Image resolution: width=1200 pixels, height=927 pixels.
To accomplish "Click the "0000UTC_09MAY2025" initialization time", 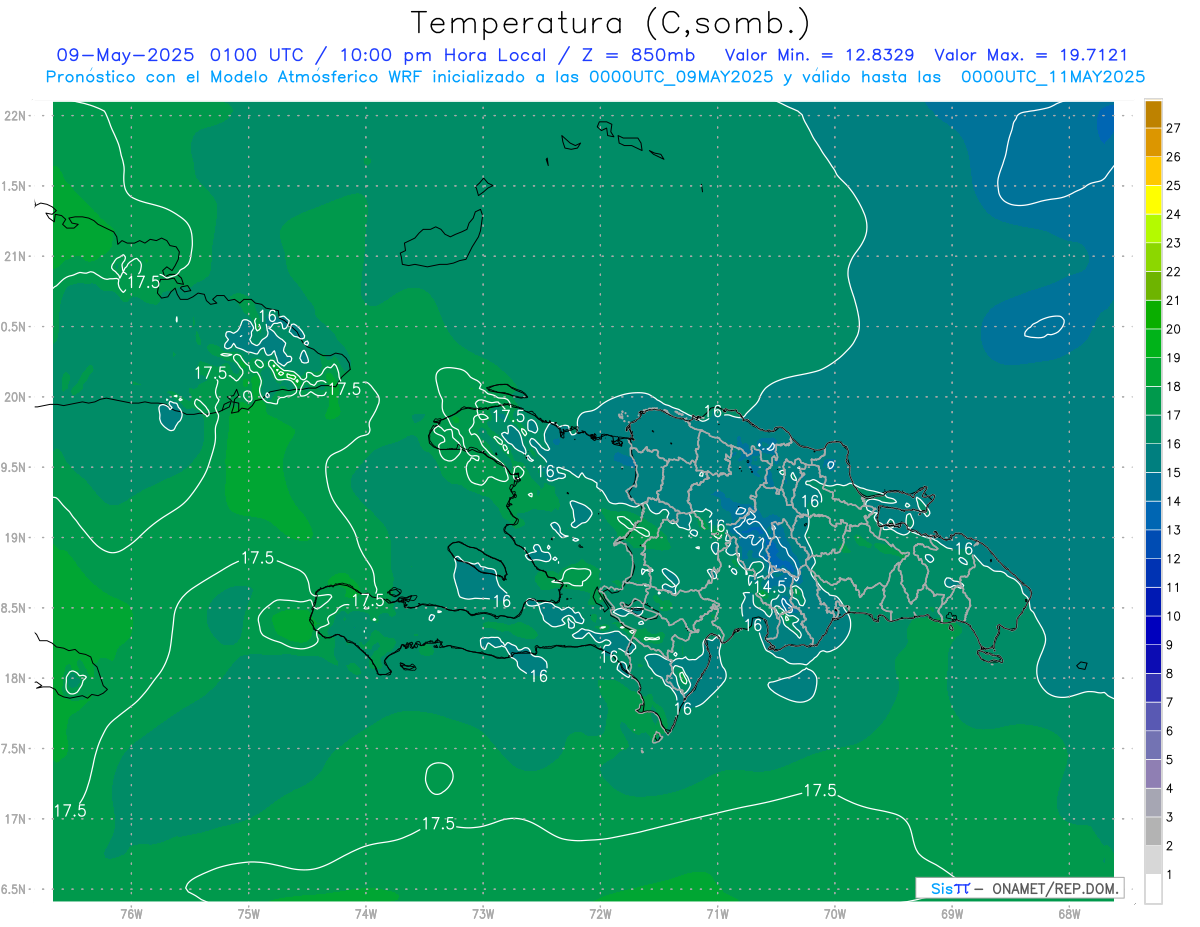I will click(681, 77).
